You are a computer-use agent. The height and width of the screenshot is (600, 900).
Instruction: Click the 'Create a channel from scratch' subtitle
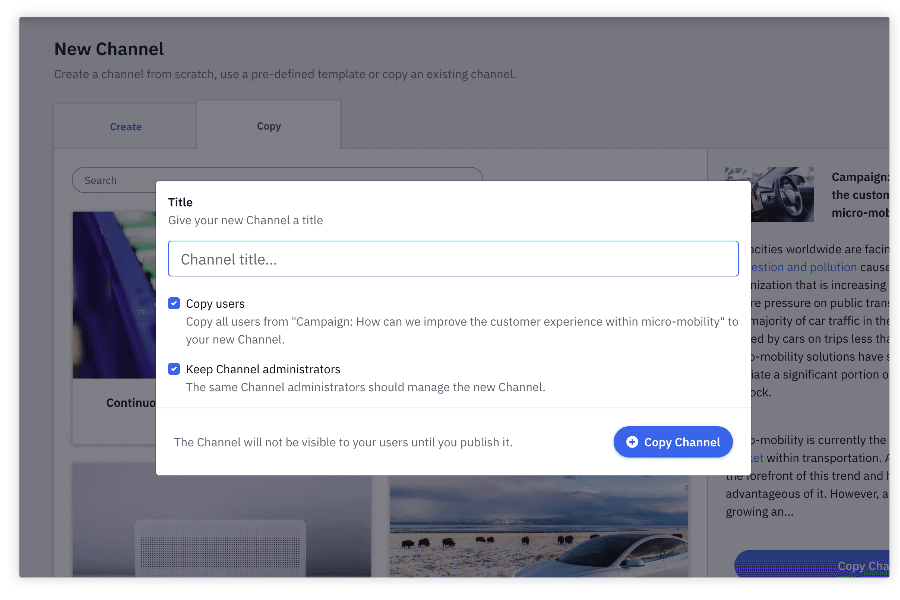pos(285,74)
